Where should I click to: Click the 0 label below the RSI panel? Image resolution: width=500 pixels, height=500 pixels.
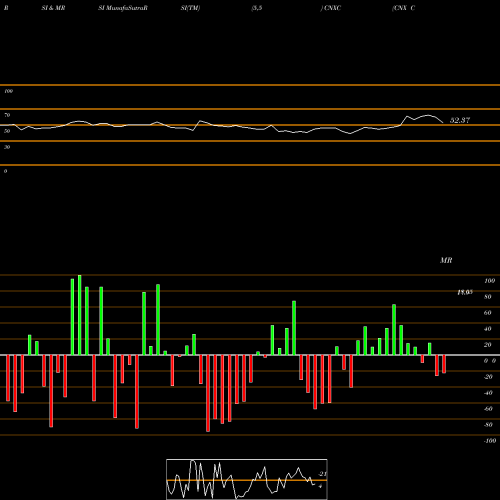[5, 171]
